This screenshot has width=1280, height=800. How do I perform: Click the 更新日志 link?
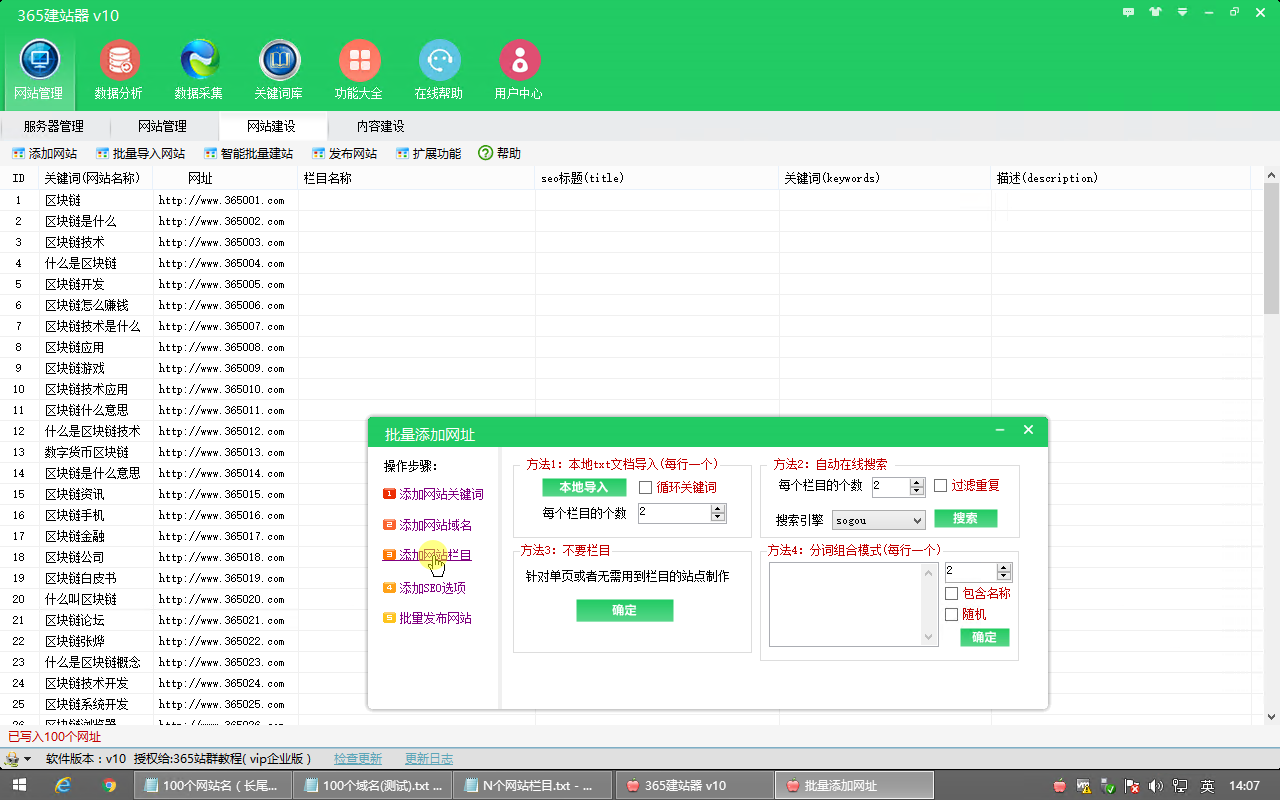429,759
